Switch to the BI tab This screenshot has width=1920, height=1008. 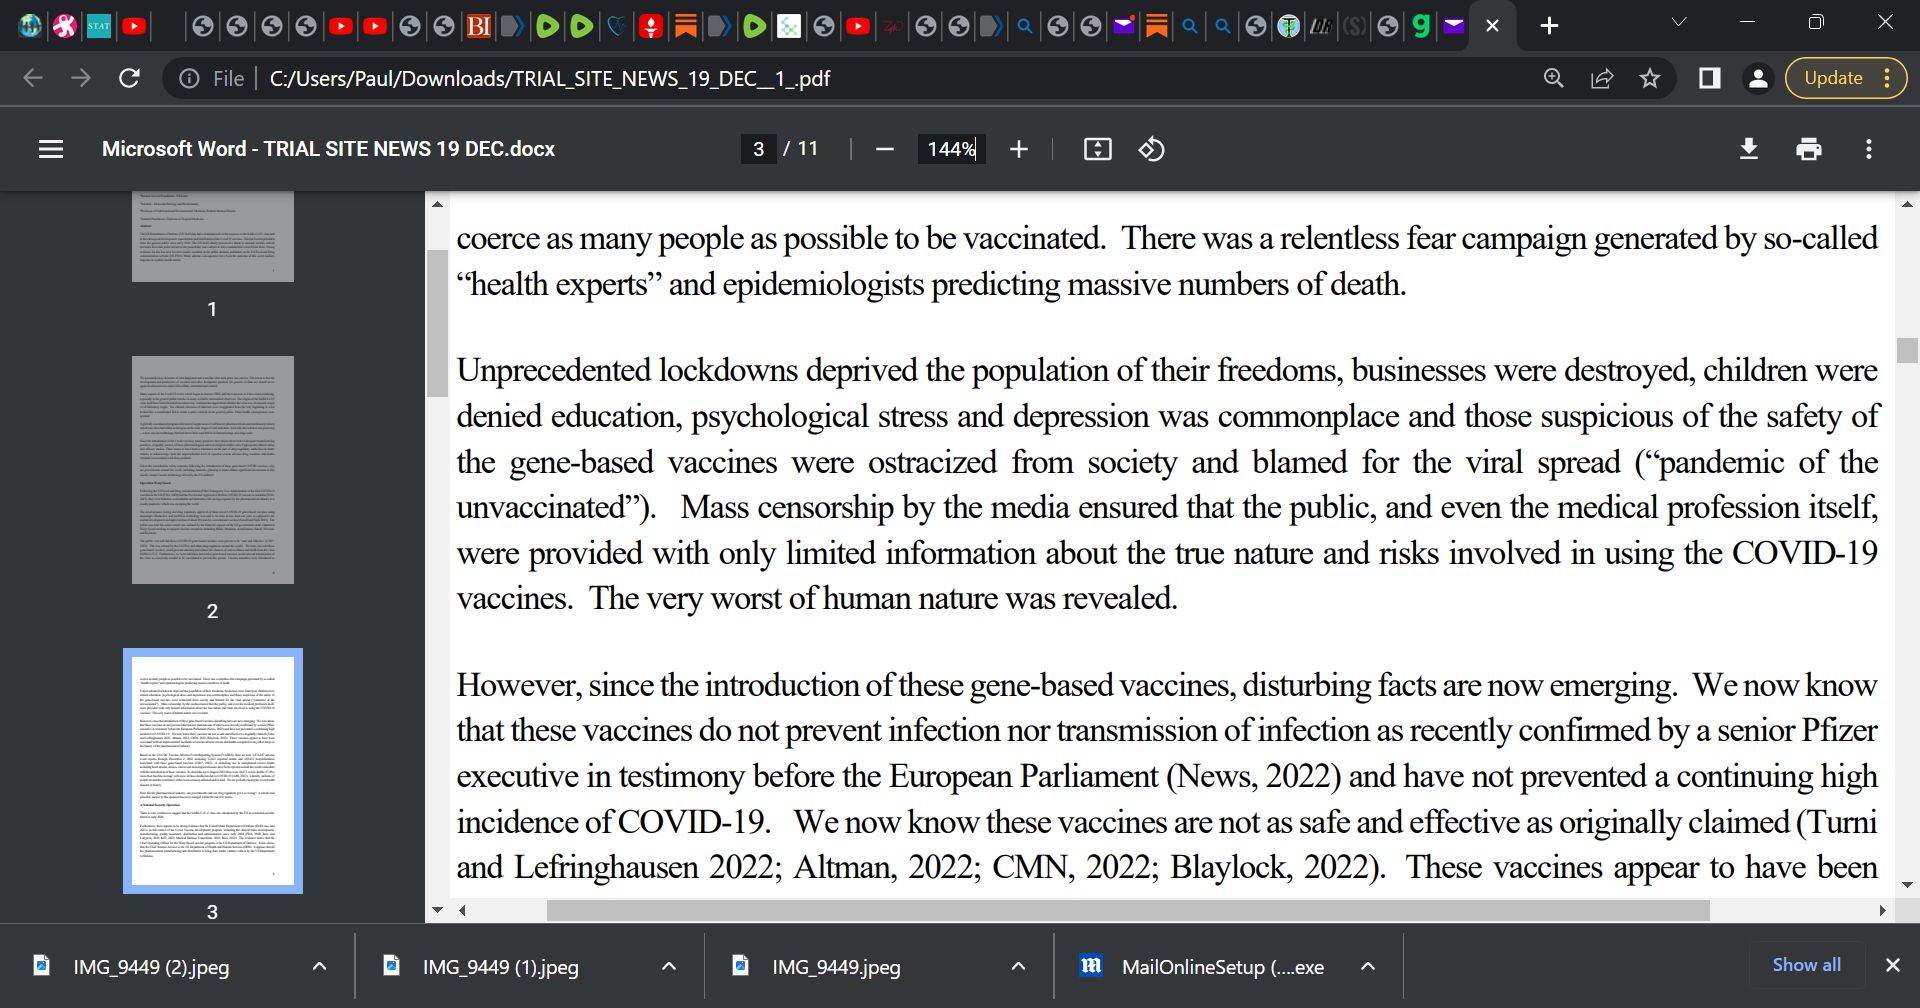coord(479,26)
